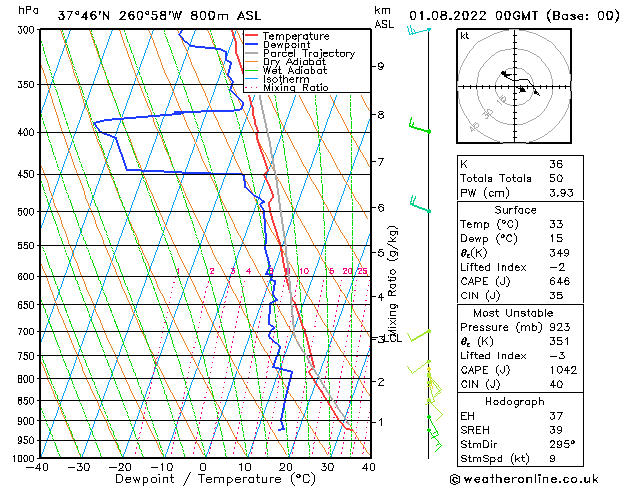Click the K index value 36
This screenshot has width=629, height=486.
click(556, 164)
